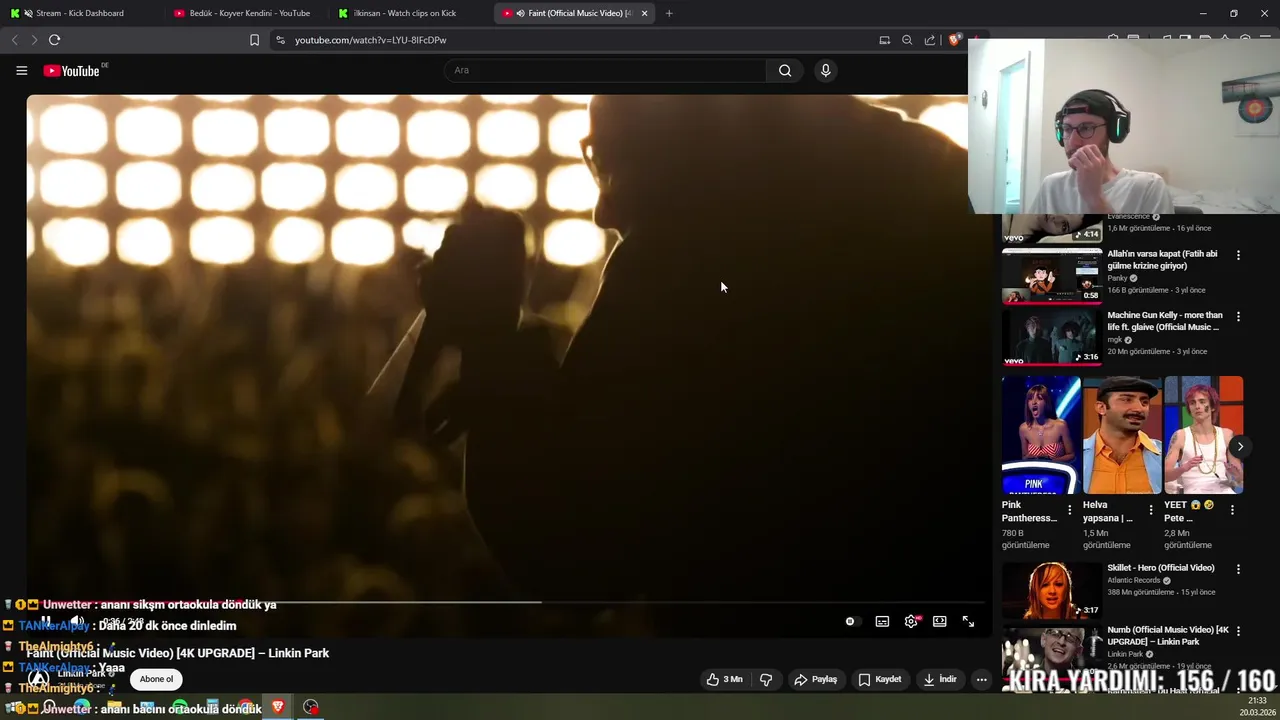
Task: Like the Faint video
Action: pyautogui.click(x=724, y=679)
